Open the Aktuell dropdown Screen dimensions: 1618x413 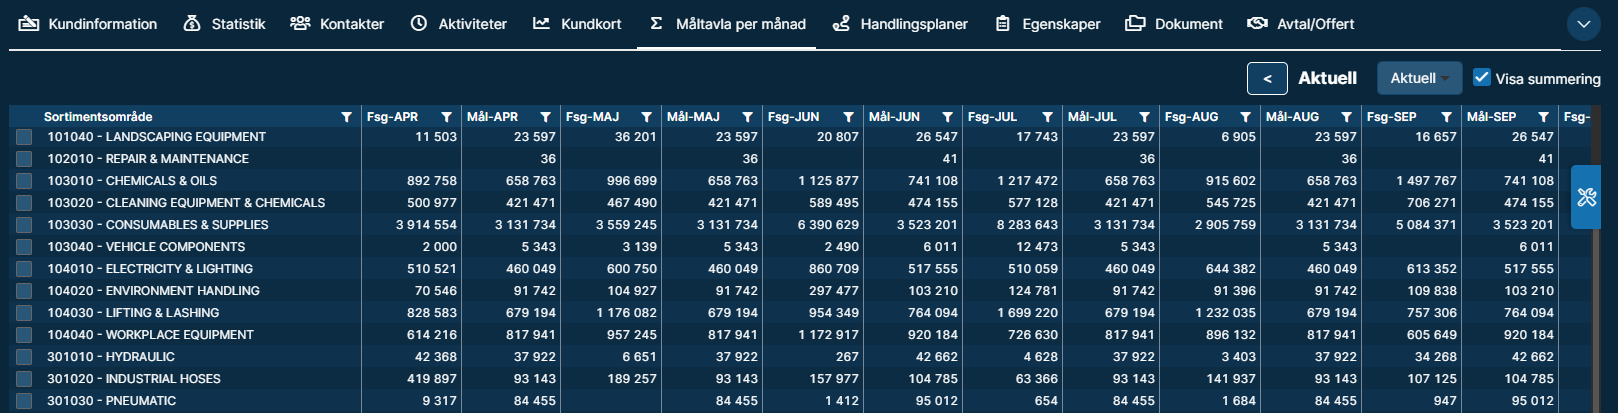pyautogui.click(x=1419, y=78)
